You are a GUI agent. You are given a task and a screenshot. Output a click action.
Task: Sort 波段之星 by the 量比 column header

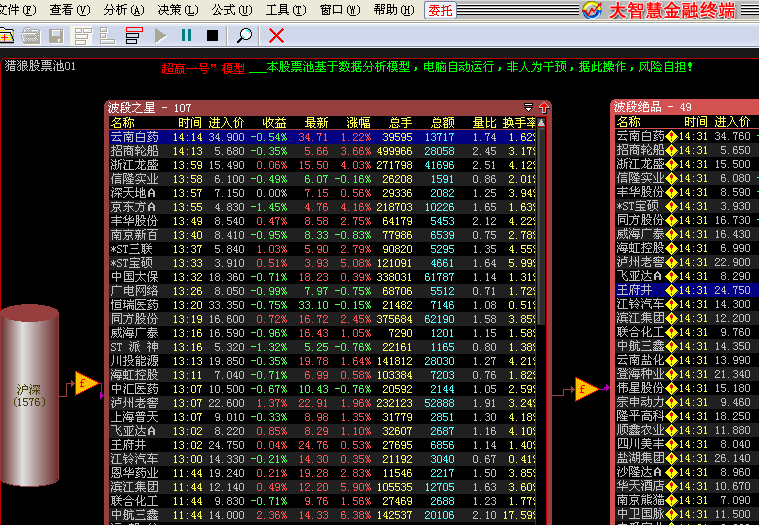[x=485, y=123]
